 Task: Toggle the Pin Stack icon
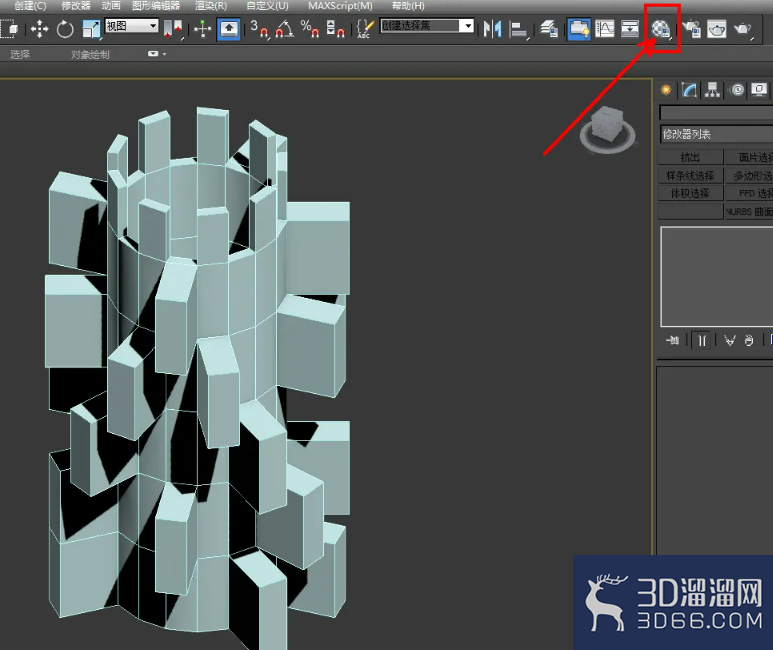coord(672,340)
